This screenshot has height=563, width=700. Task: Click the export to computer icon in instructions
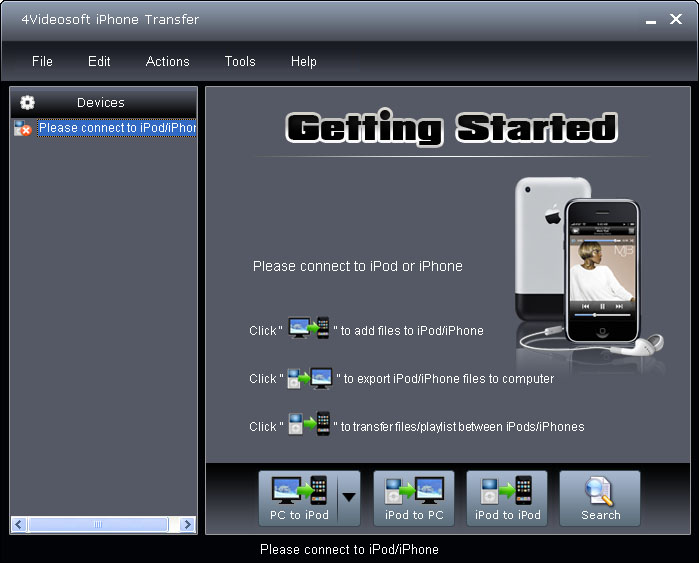click(x=308, y=378)
